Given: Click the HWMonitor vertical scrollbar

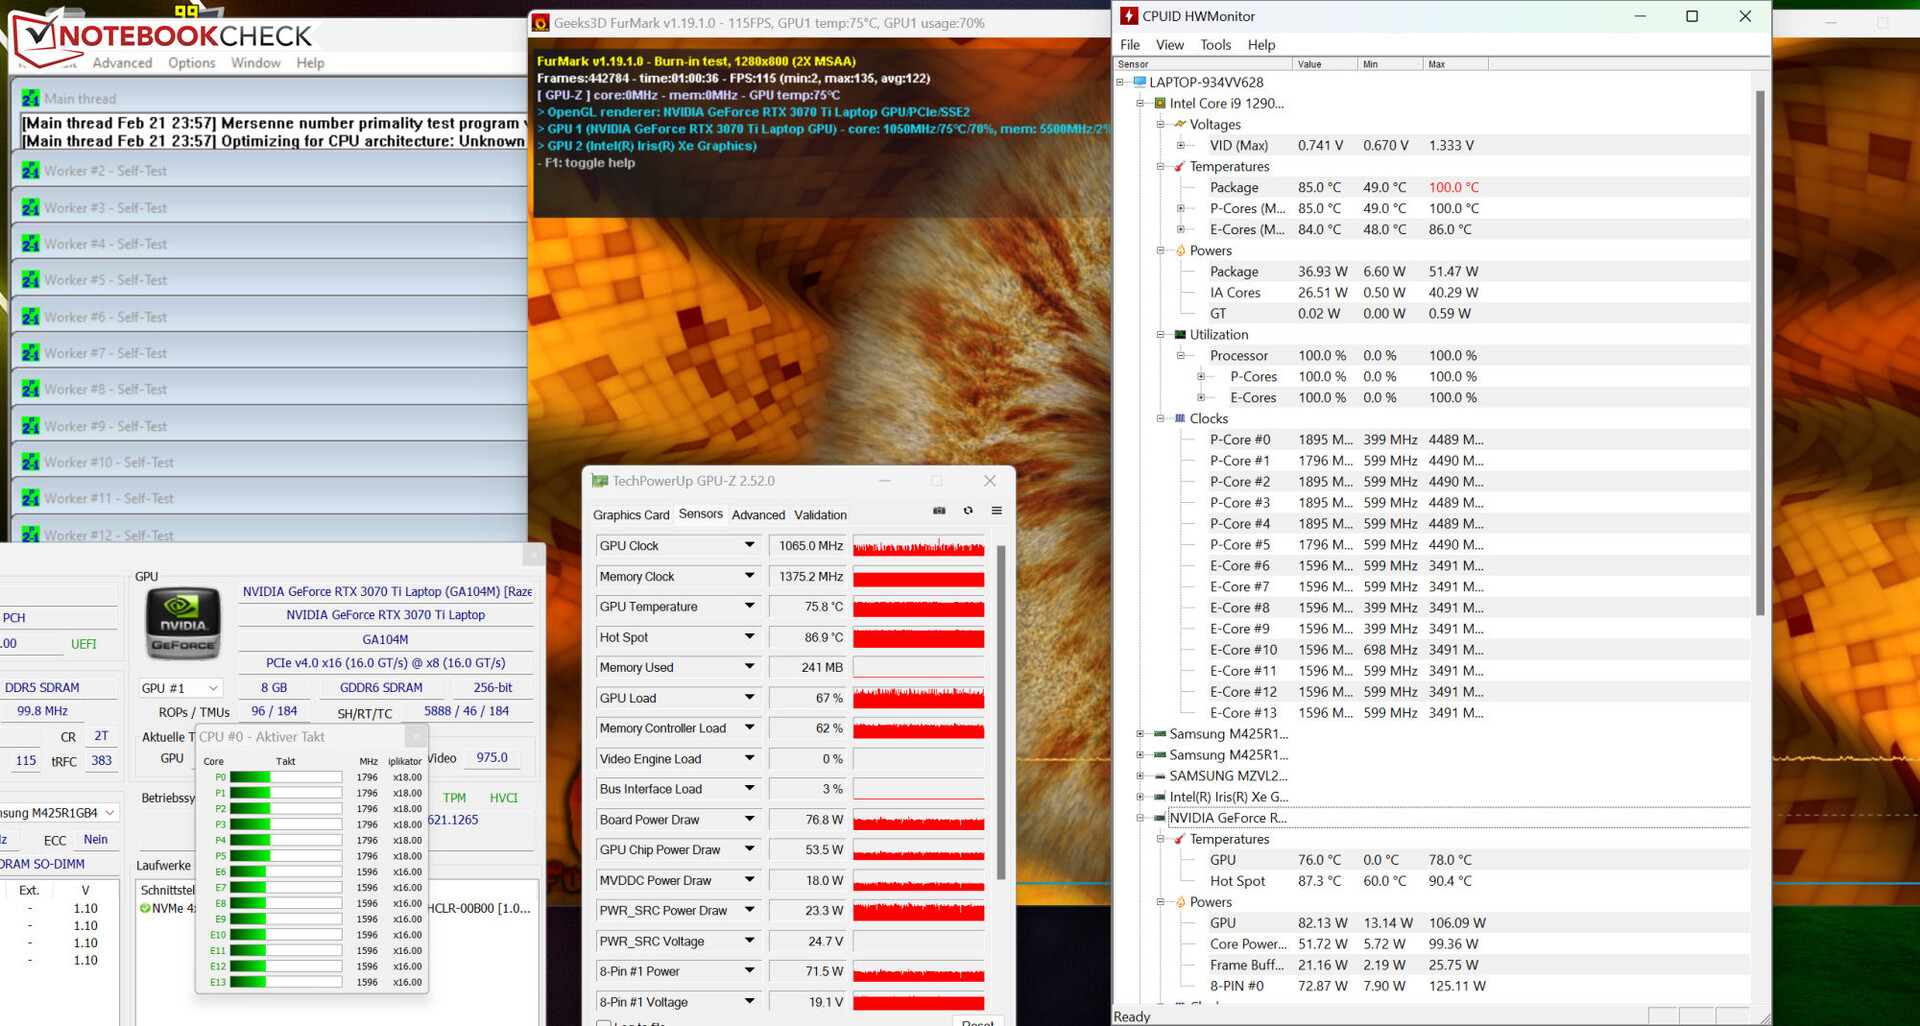Looking at the screenshot, I should point(1759,350).
